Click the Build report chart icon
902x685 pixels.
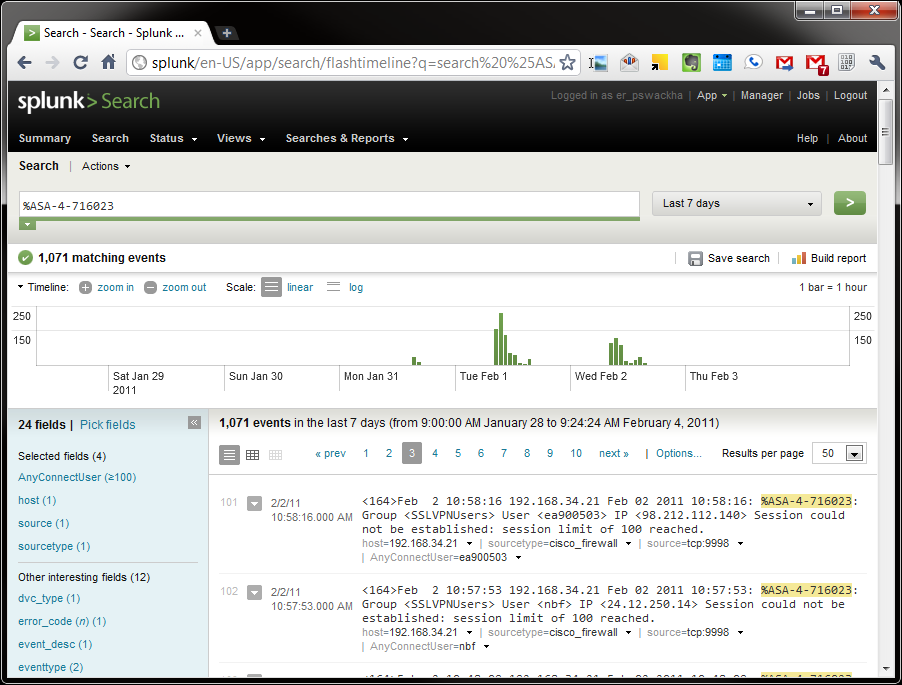798,258
